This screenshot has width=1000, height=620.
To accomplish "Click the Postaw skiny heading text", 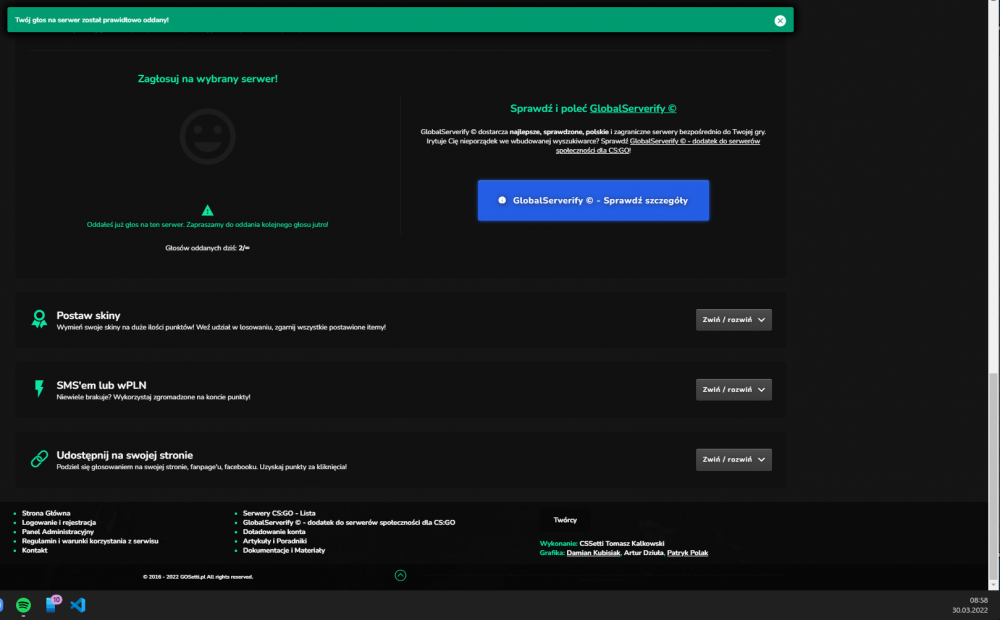I will click(88, 315).
